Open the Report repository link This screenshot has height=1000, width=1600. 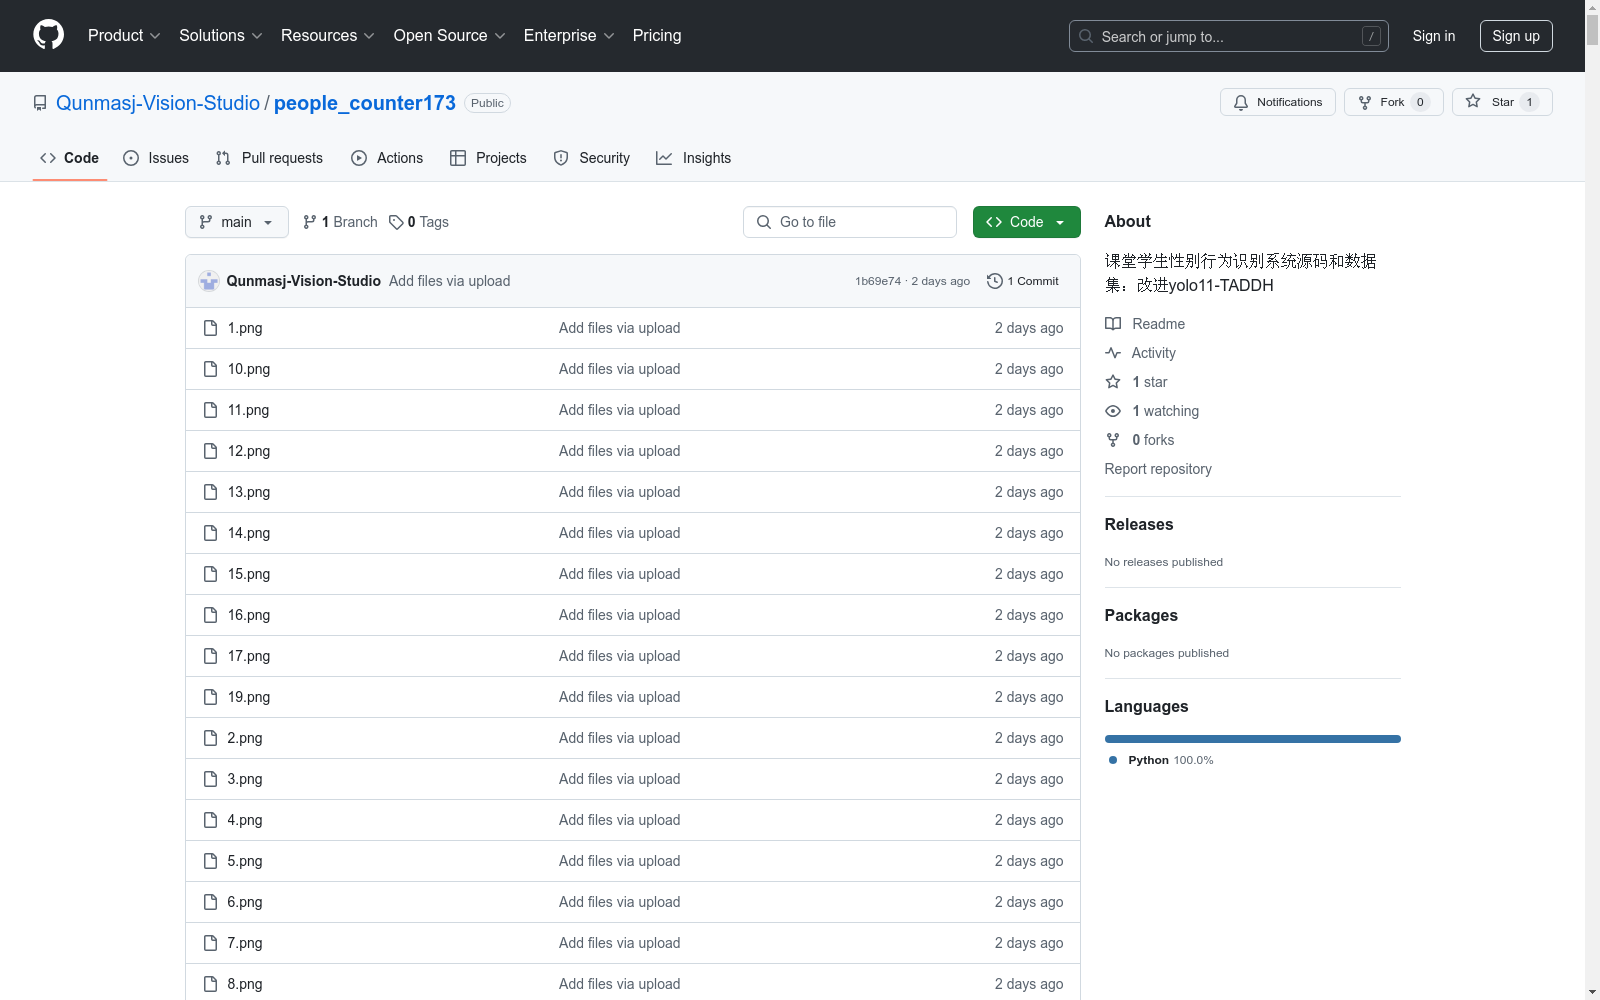coord(1158,469)
